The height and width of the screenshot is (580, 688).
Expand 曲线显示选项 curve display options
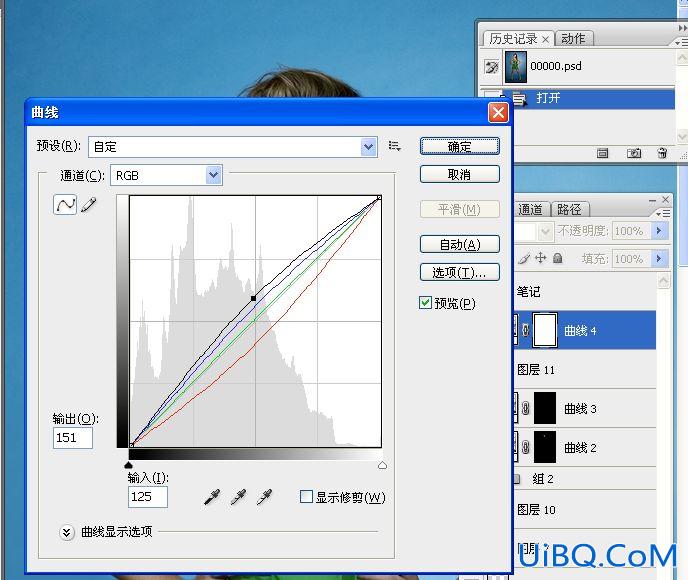(66, 532)
